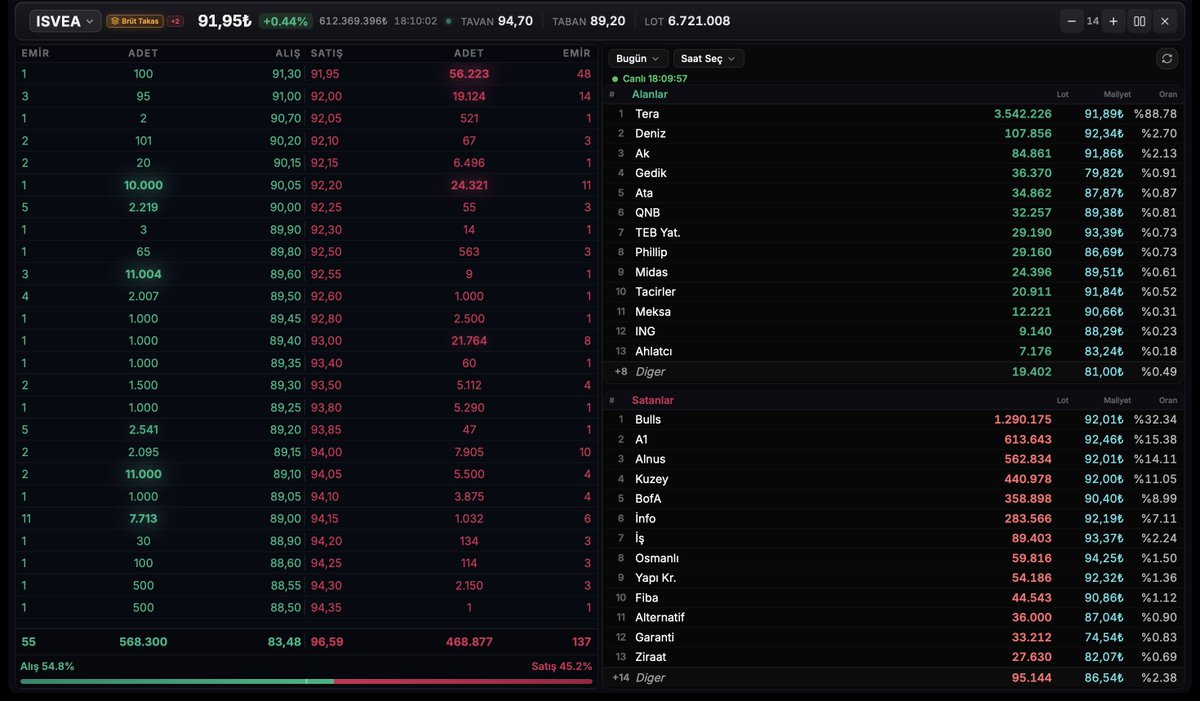Click the SATIŞ column header
This screenshot has height=701, width=1200.
click(x=326, y=54)
